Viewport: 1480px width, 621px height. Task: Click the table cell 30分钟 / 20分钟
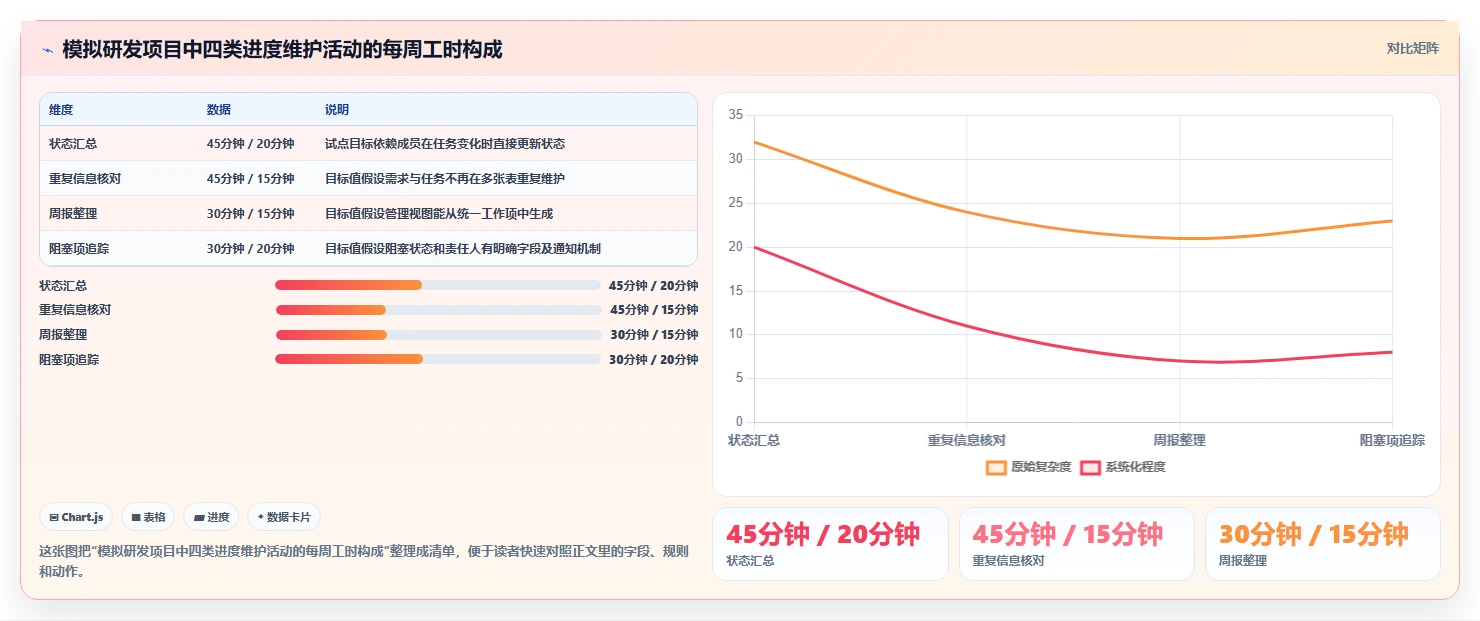(250, 249)
